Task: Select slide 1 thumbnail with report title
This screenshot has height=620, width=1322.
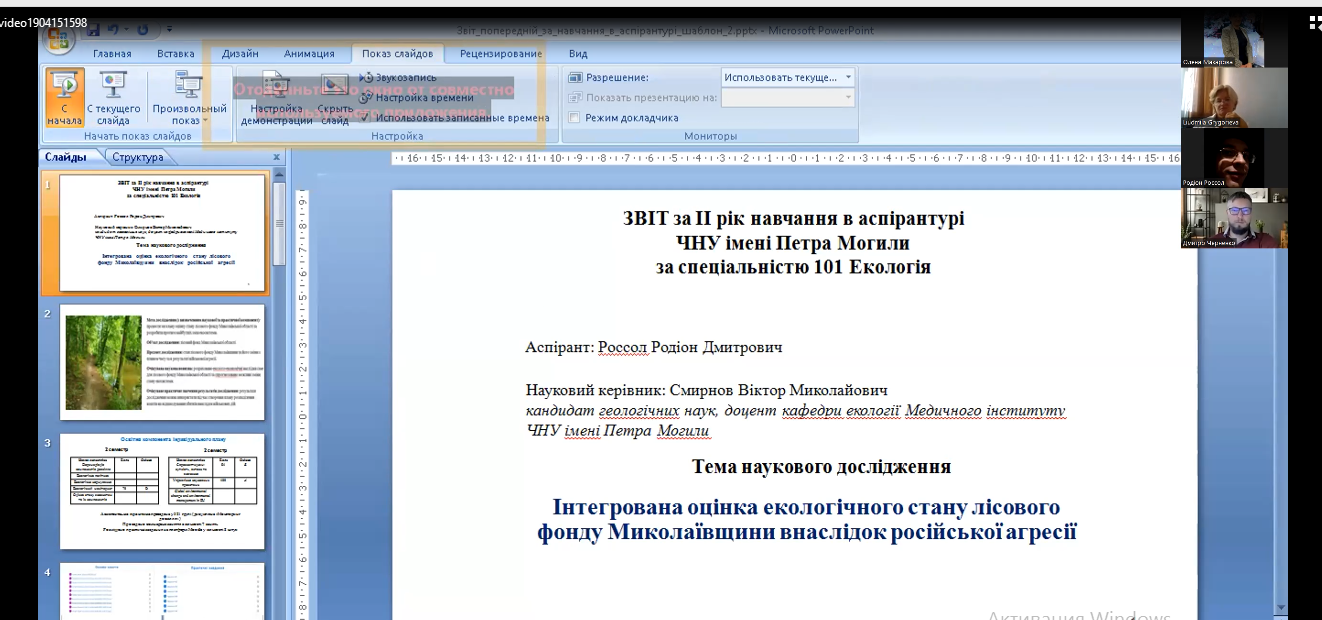Action: (x=163, y=233)
